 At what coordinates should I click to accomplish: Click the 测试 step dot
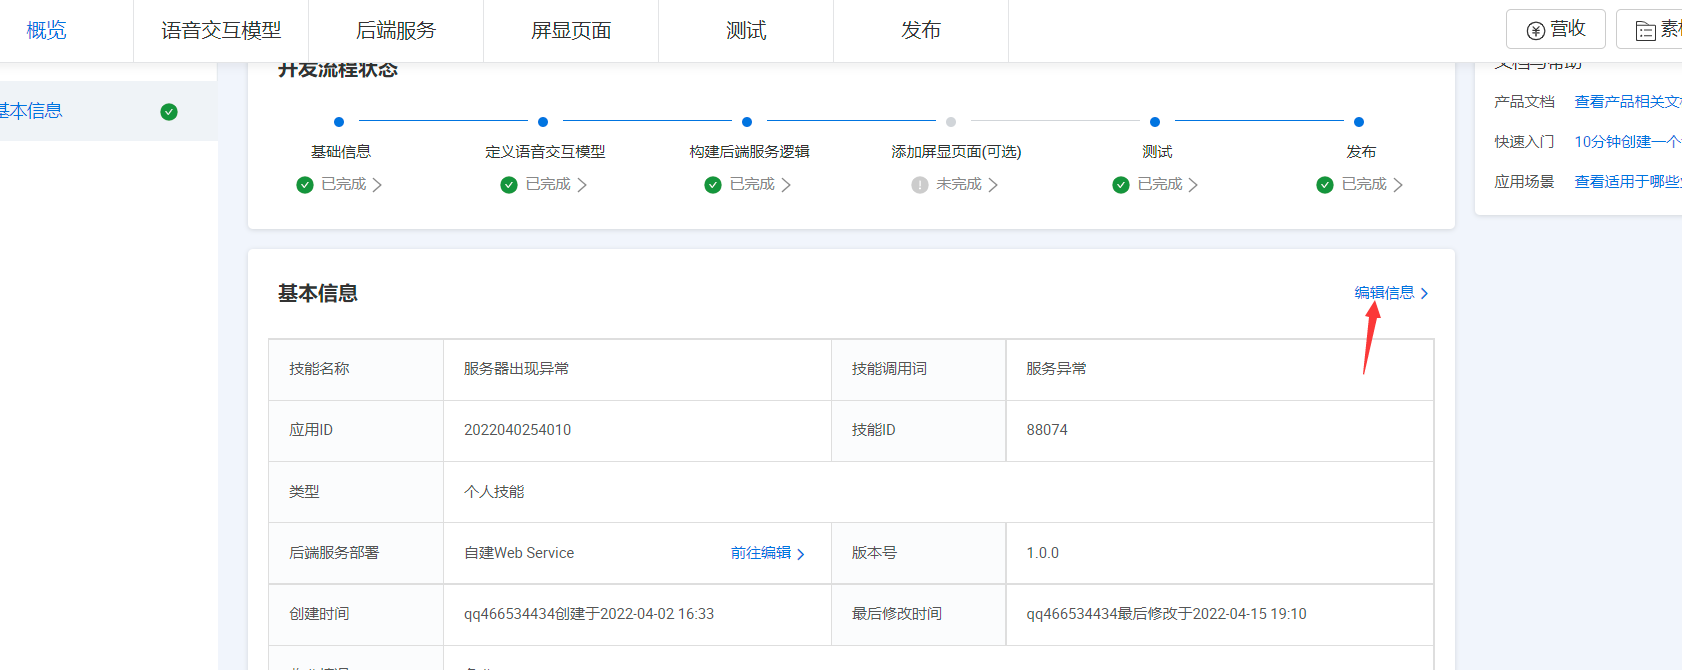[x=1155, y=122]
